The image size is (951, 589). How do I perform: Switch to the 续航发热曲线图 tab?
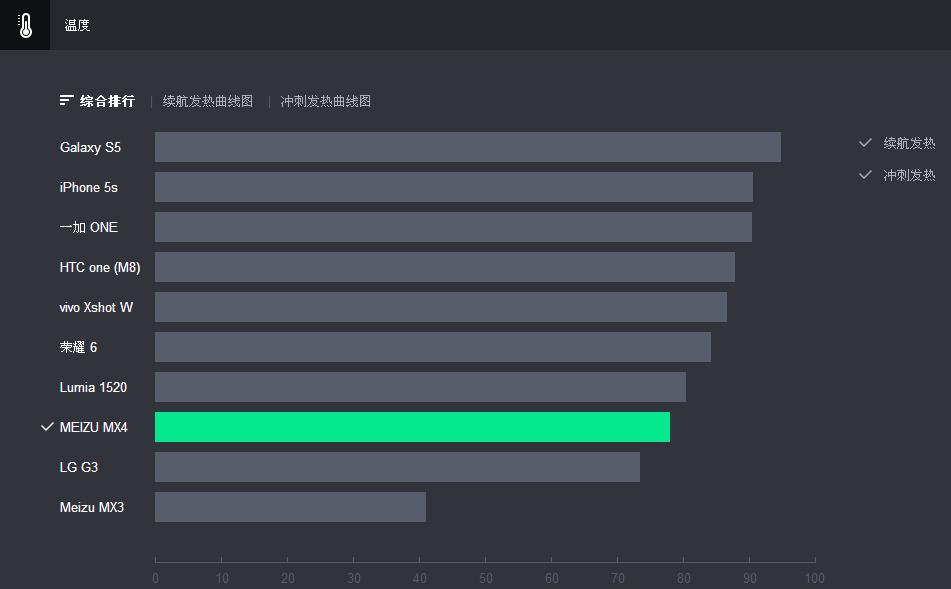(x=207, y=101)
